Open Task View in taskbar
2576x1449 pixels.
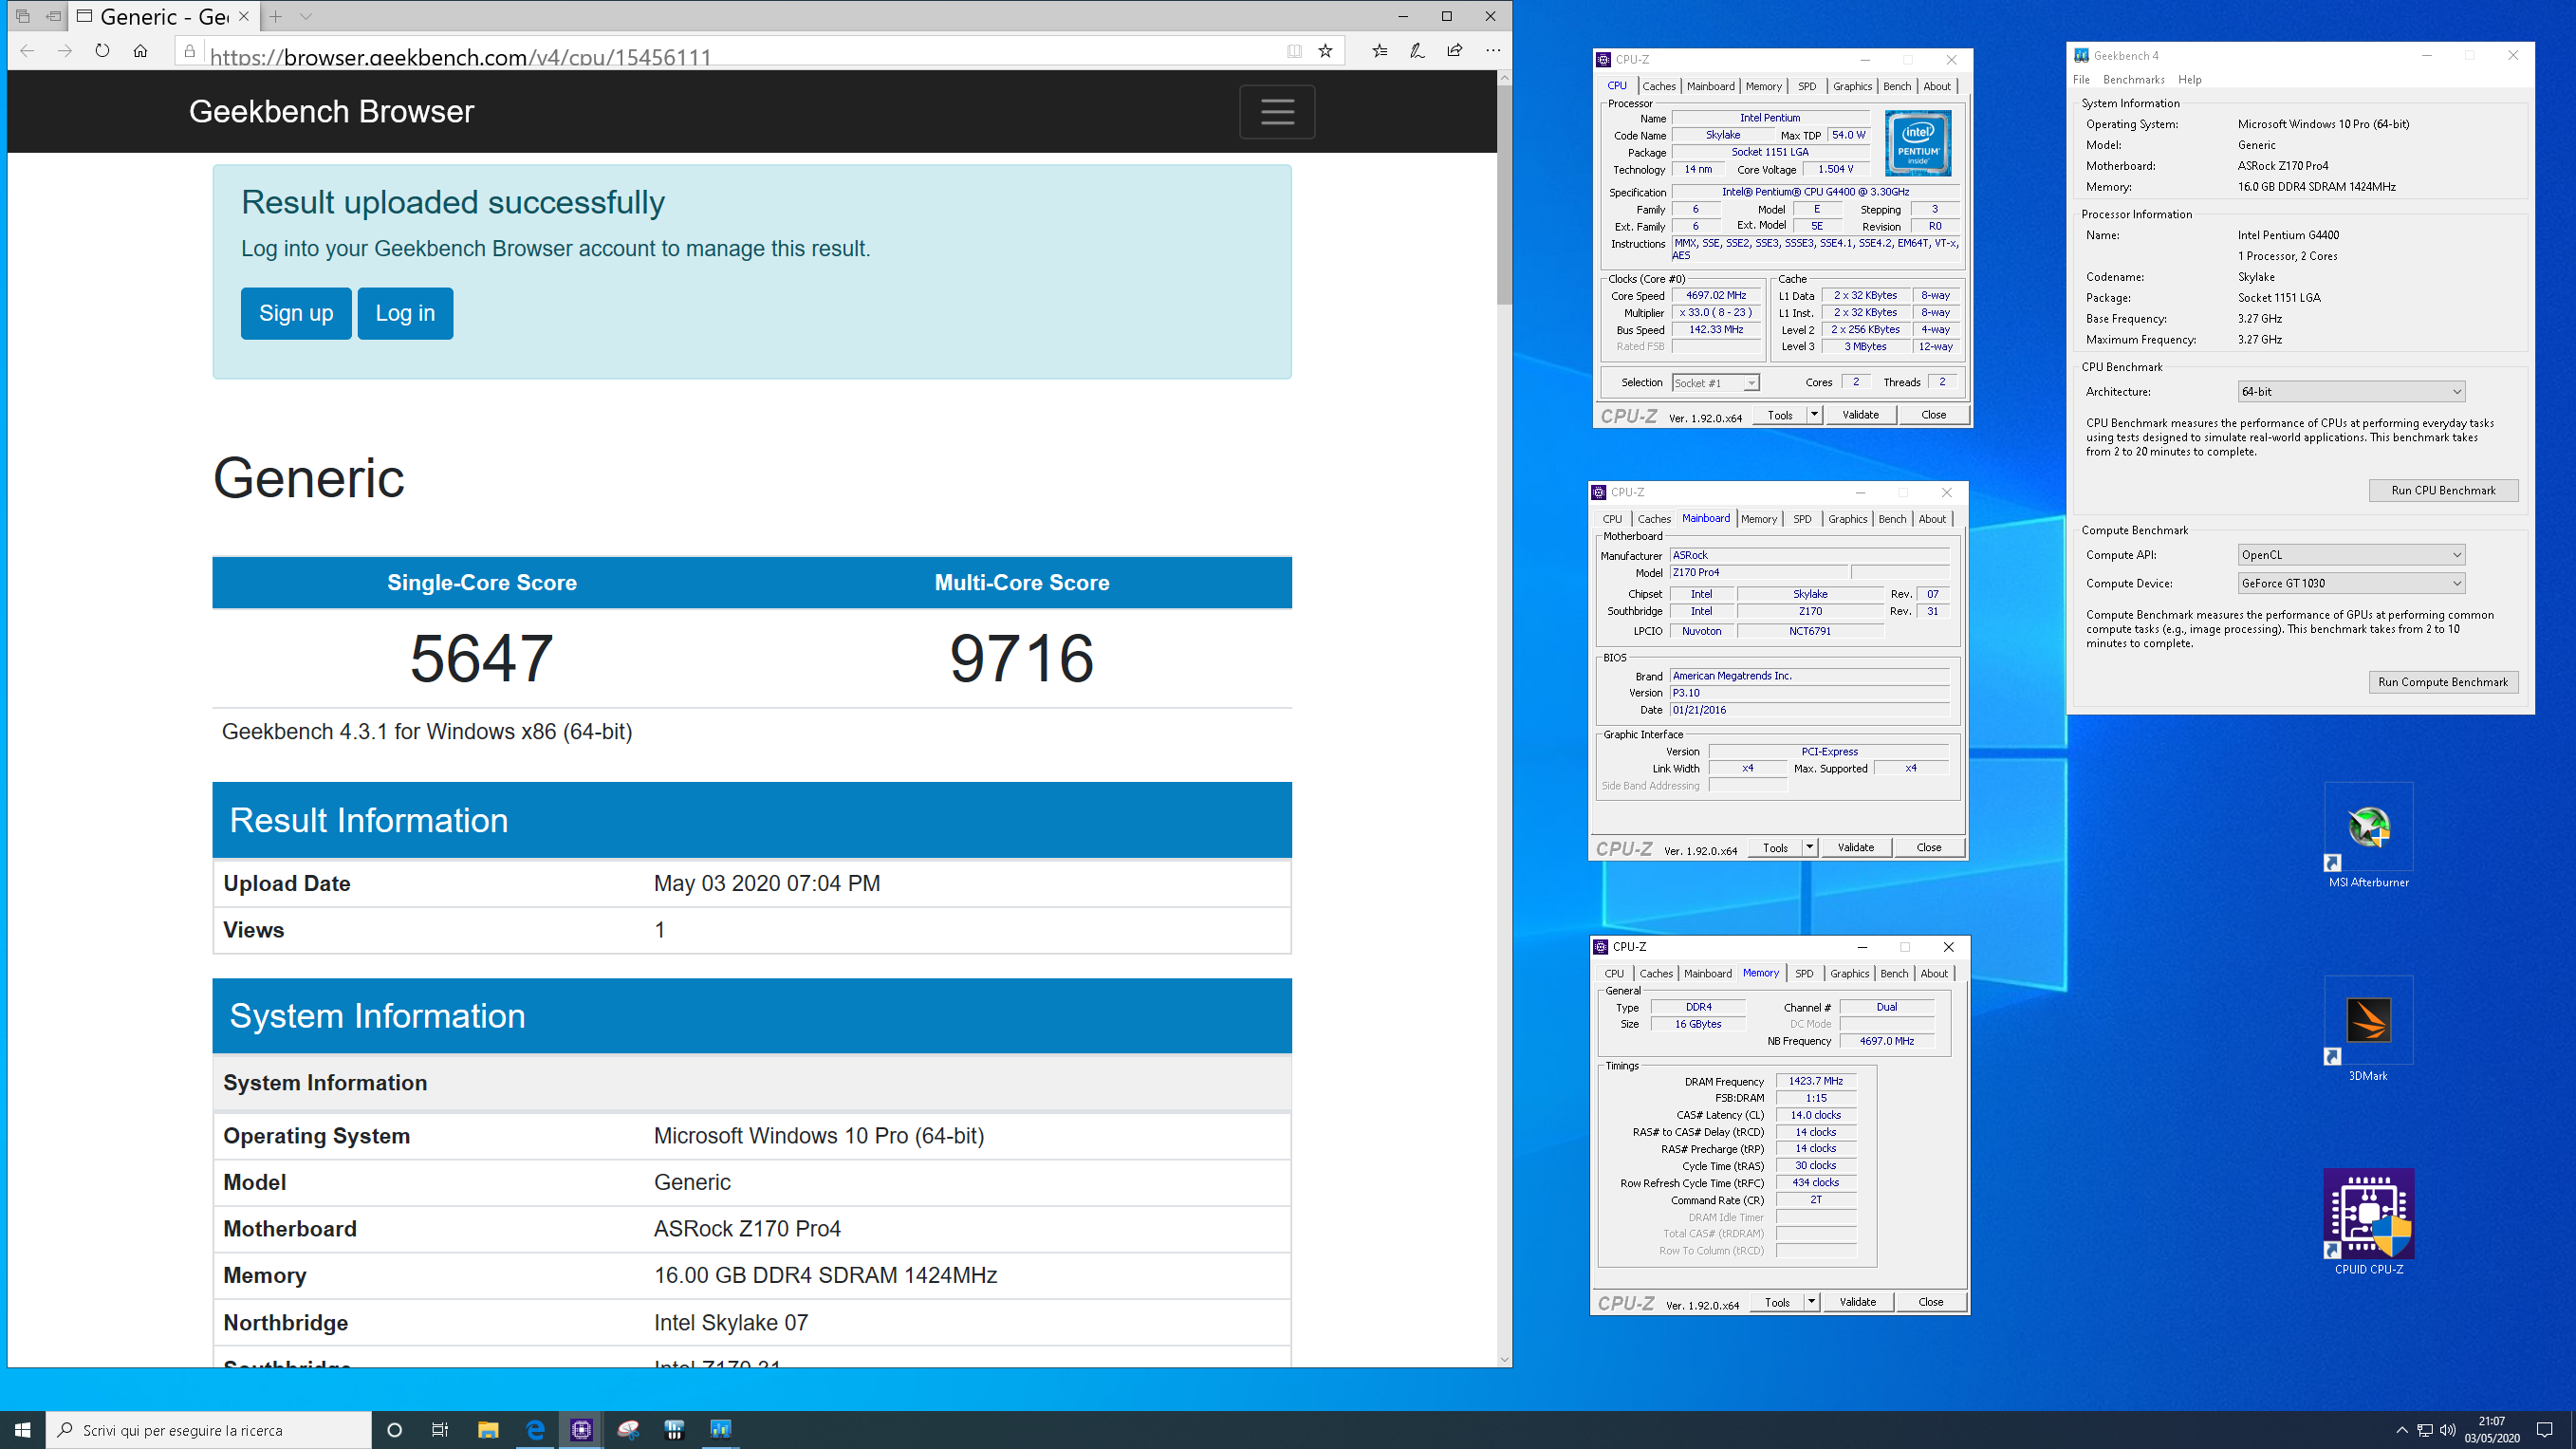pos(440,1429)
